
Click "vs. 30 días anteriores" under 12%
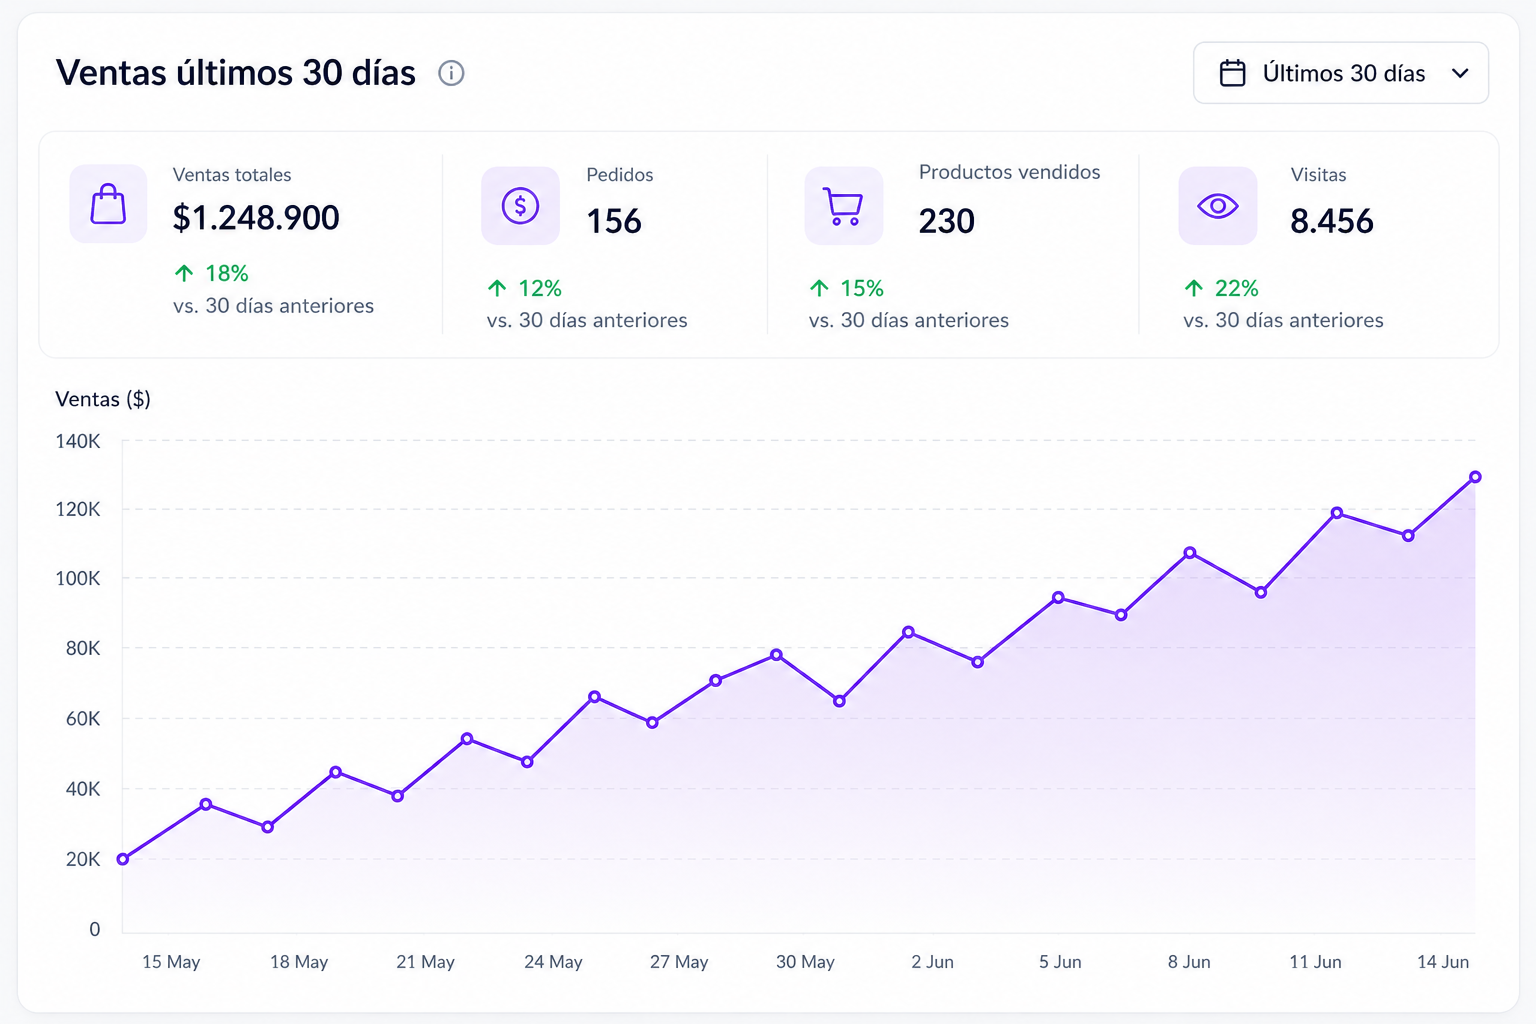(x=587, y=320)
